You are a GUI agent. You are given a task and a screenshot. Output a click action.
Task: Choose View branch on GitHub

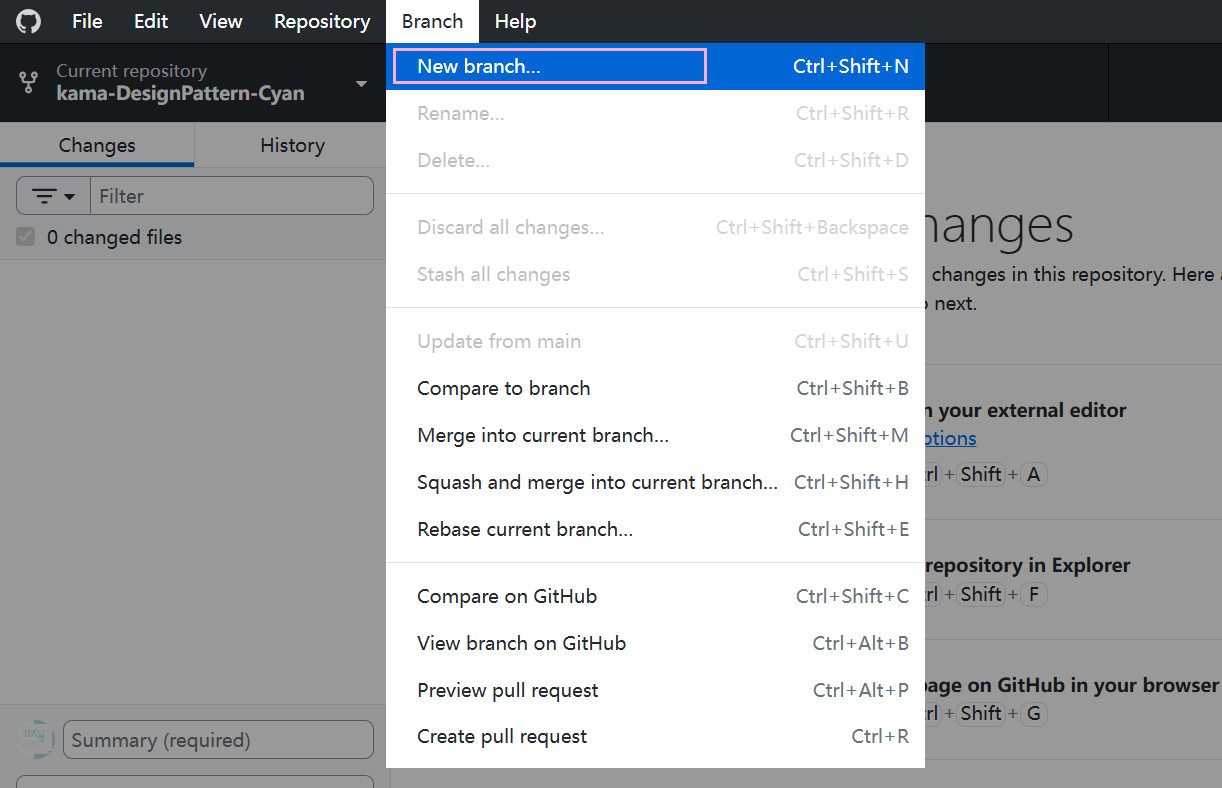tap(655, 643)
